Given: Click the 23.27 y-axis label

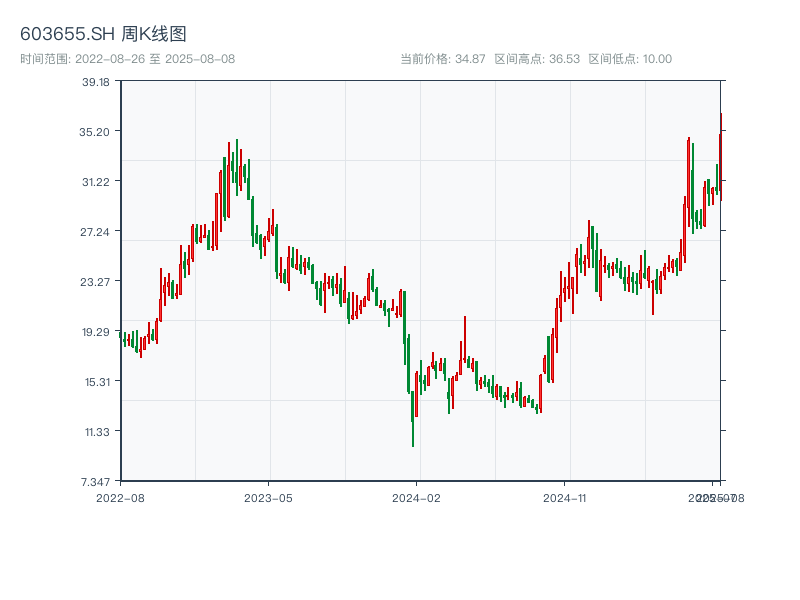Looking at the screenshot, I should point(96,282).
